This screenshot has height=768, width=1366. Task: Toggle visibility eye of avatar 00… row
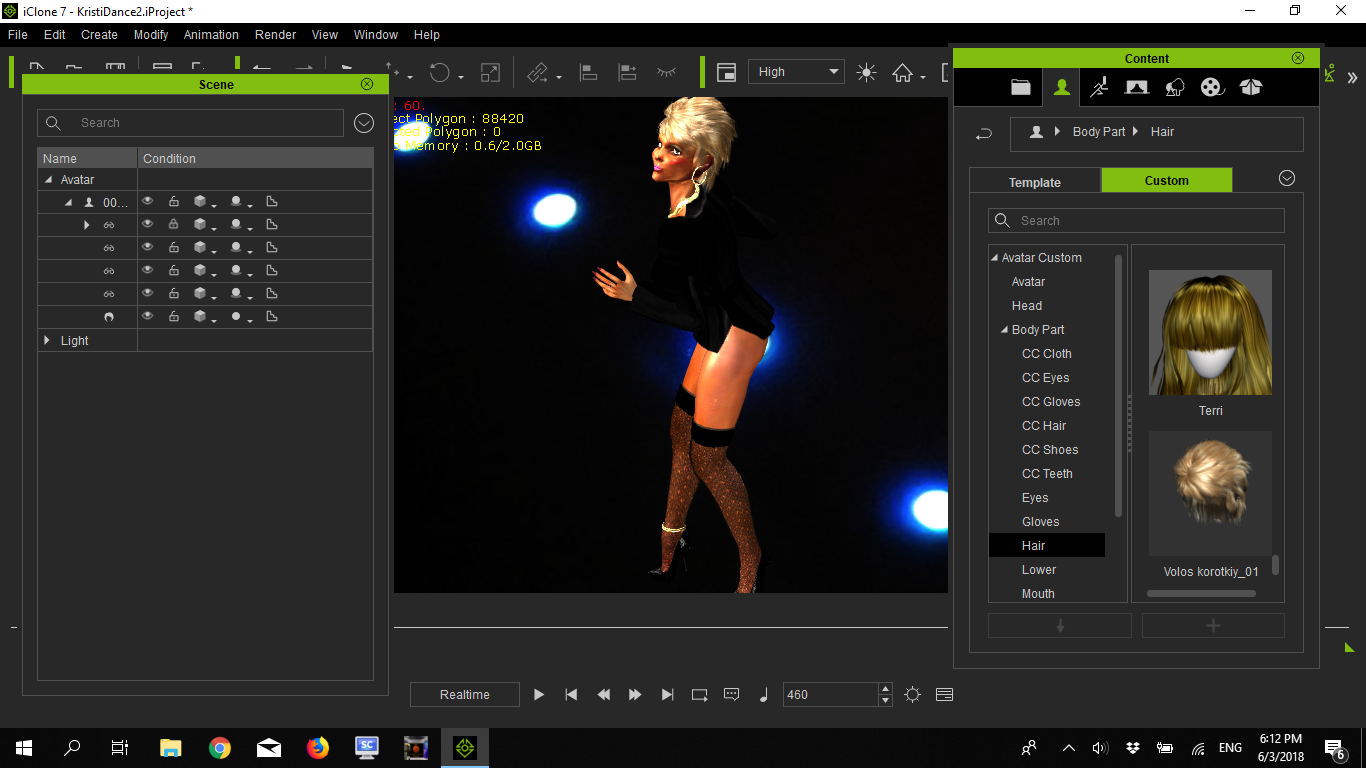point(148,201)
